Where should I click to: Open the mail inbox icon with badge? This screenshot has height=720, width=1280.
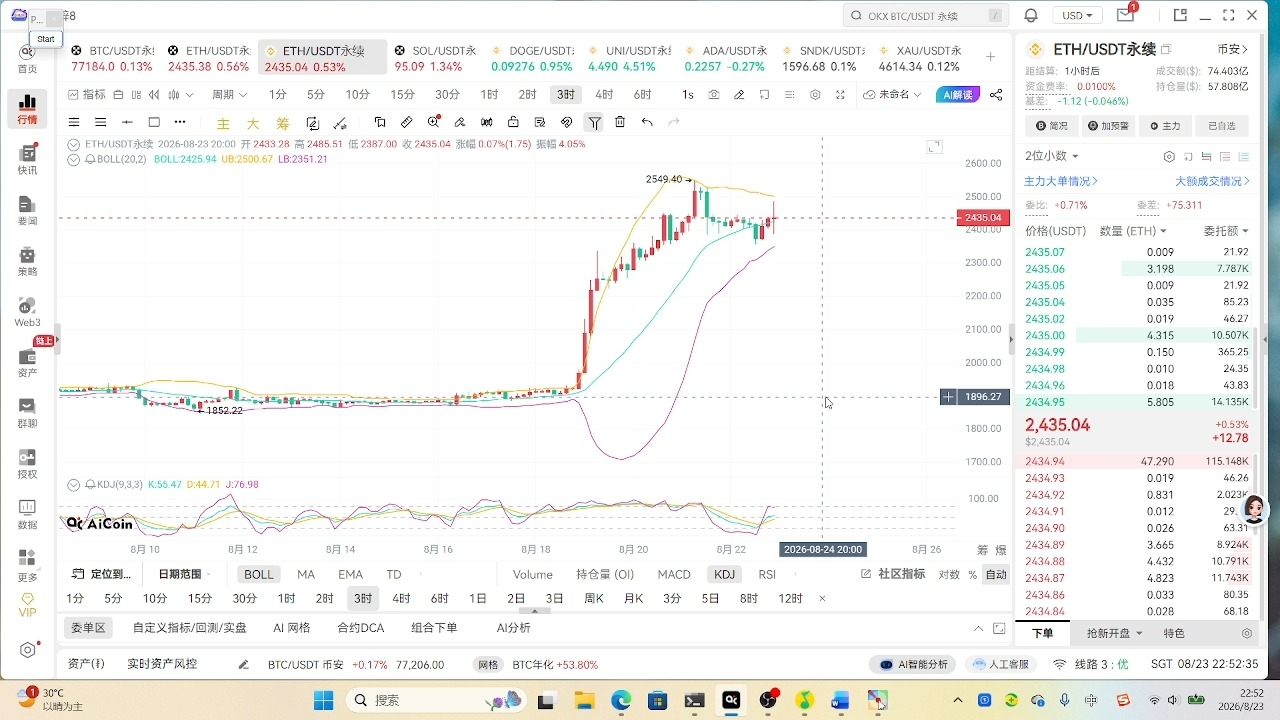point(1126,14)
